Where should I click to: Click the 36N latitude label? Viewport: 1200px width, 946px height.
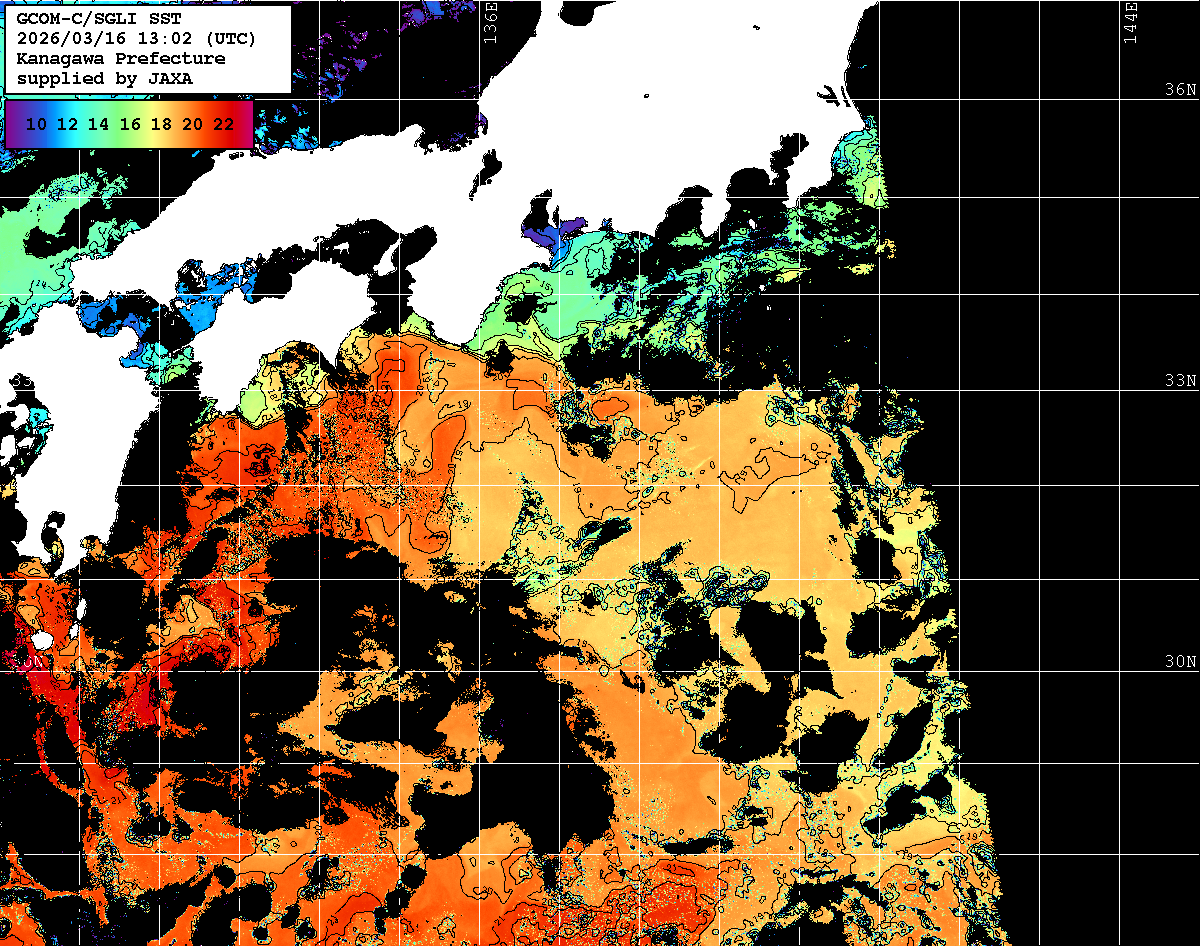[1180, 89]
